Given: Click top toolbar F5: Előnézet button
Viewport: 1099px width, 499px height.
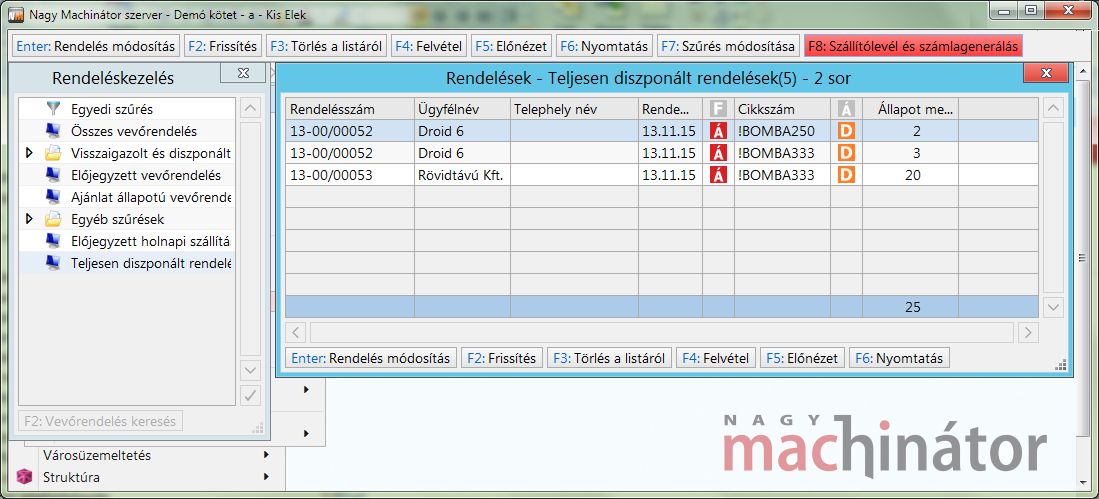Looking at the screenshot, I should [512, 46].
